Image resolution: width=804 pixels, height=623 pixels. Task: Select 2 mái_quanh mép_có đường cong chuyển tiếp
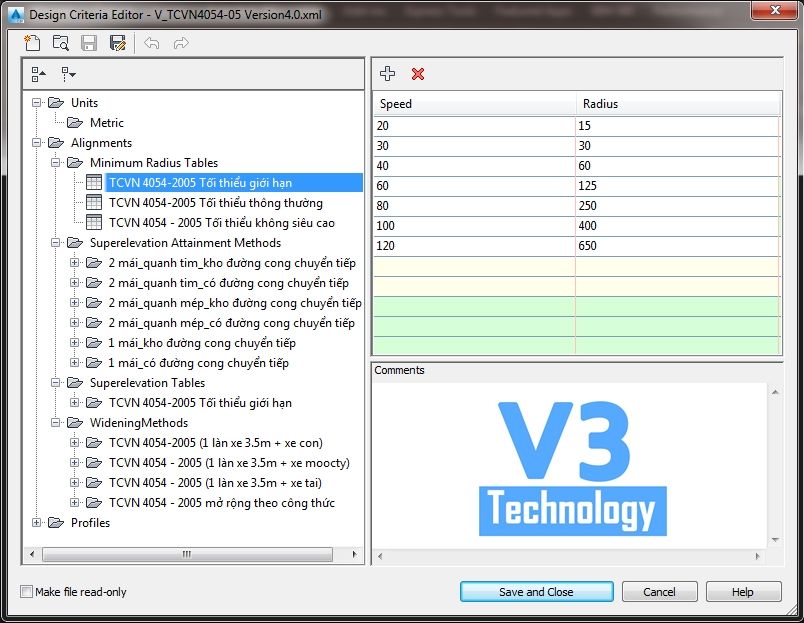click(232, 323)
